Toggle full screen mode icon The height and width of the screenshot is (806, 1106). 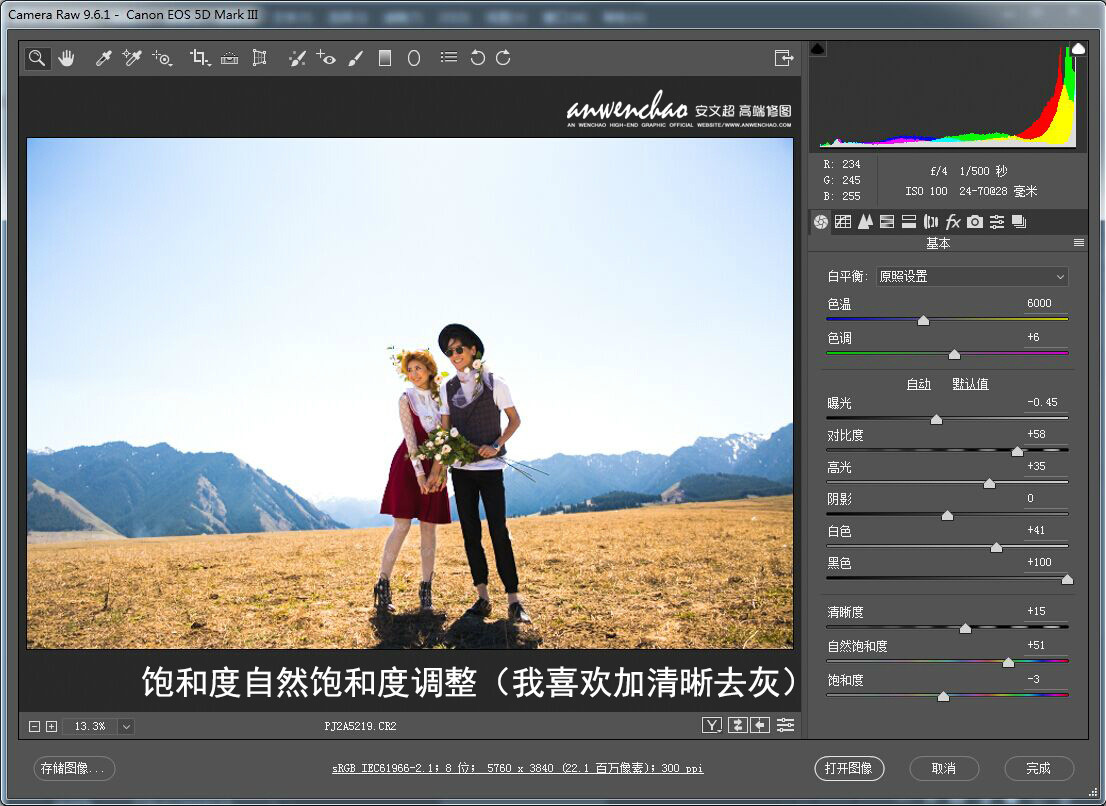[784, 58]
